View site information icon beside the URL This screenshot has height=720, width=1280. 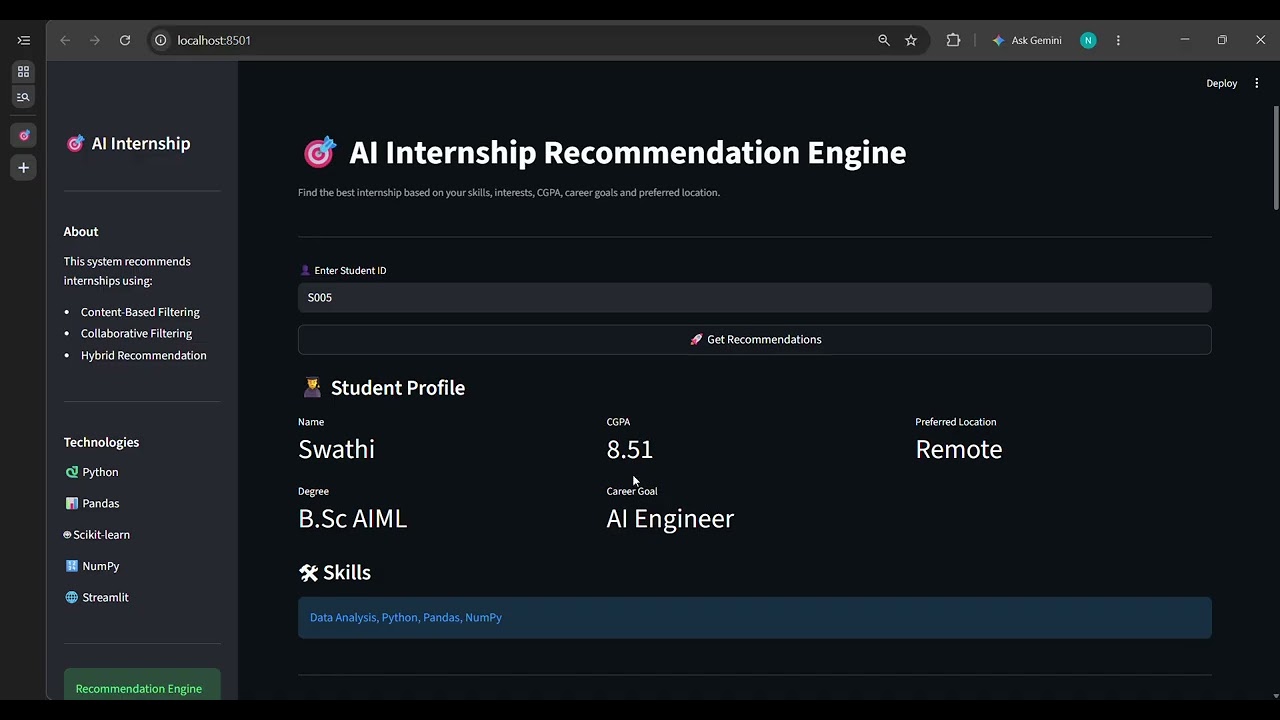[x=160, y=40]
